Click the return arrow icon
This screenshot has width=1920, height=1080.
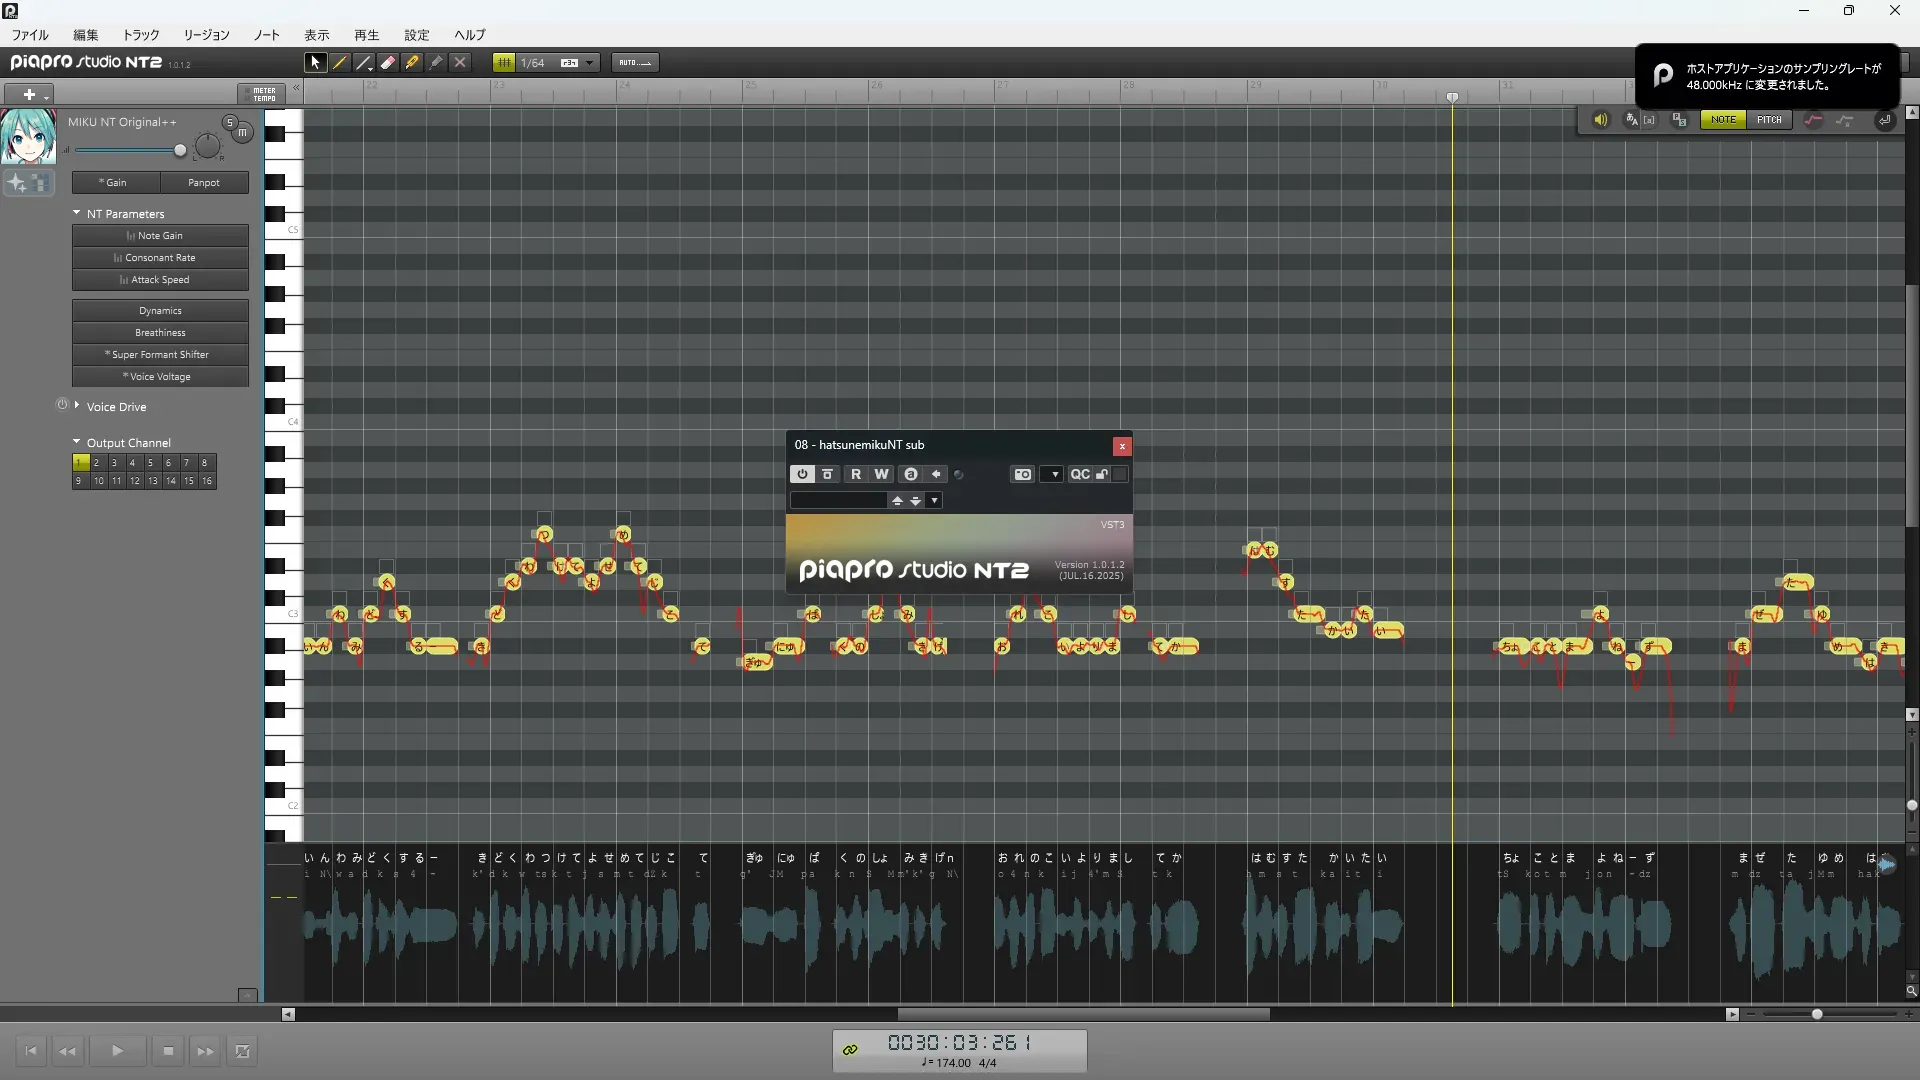[x=1884, y=120]
